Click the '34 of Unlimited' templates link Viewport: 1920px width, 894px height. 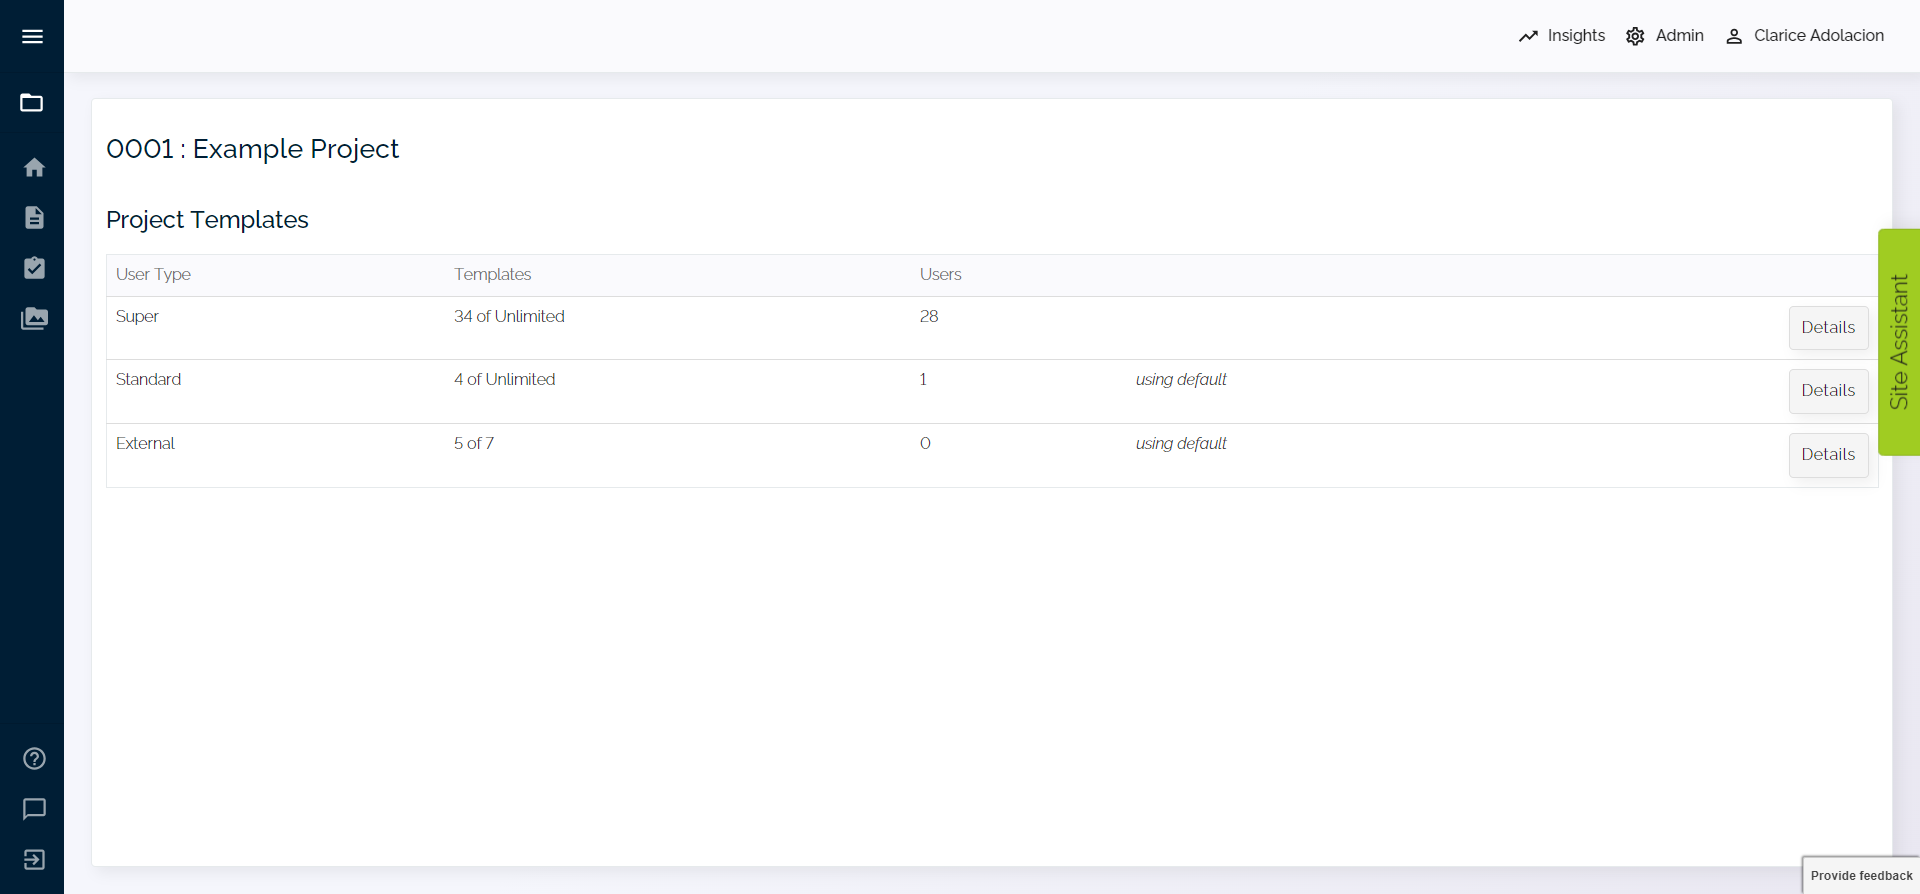tap(509, 317)
